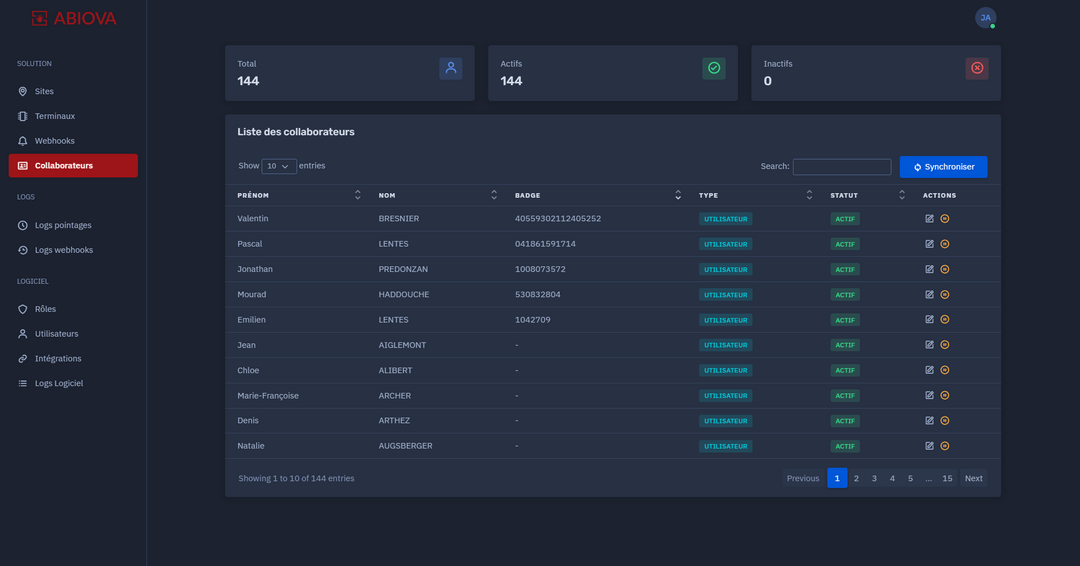The image size is (1080, 566).
Task: Click the red X icon in Inactifs card
Action: click(977, 68)
